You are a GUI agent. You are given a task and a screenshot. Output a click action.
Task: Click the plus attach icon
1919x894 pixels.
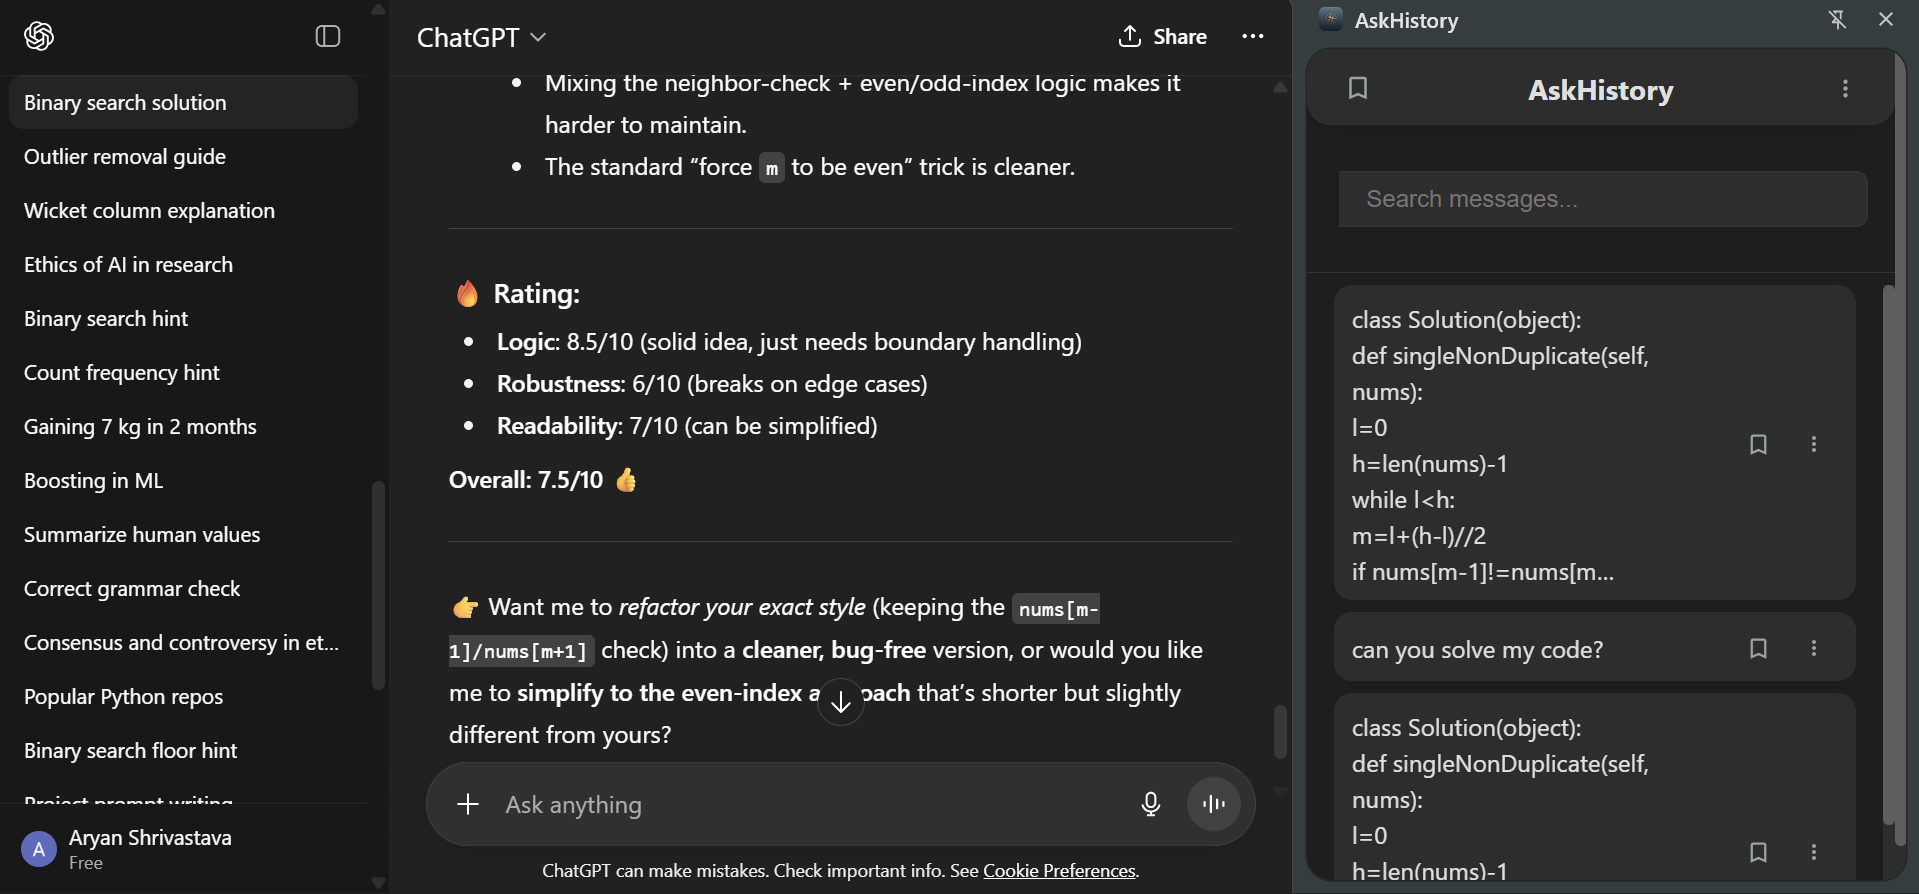pos(468,804)
